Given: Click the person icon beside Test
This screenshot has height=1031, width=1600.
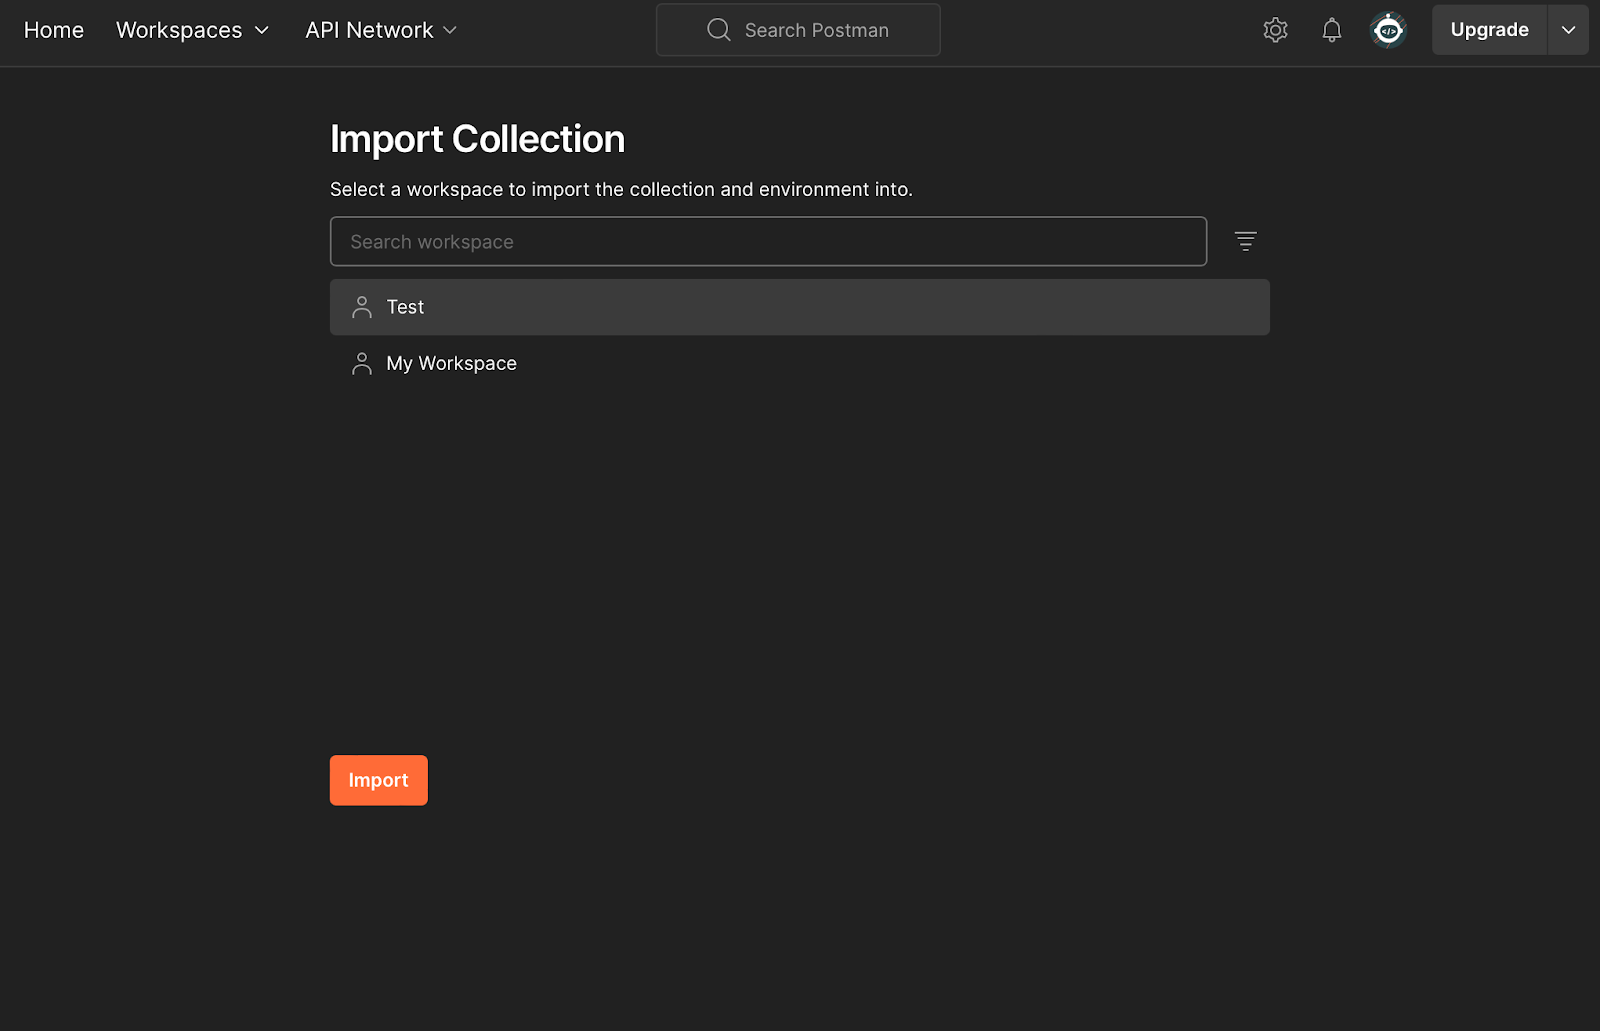Looking at the screenshot, I should point(362,307).
